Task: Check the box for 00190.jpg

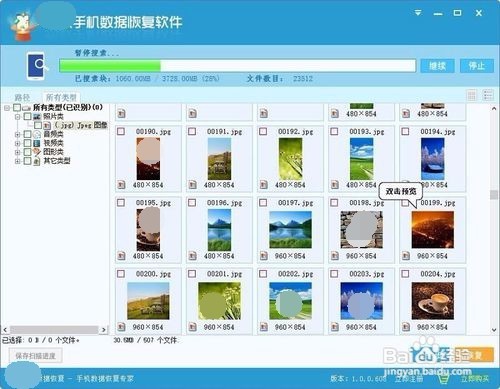Action: tap(121, 131)
